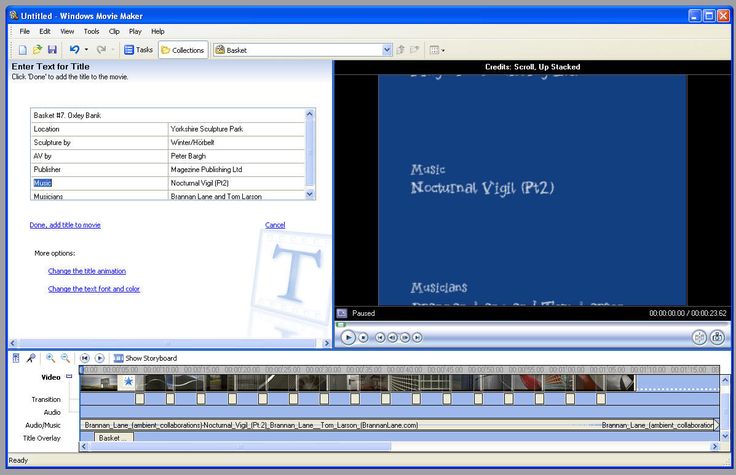The height and width of the screenshot is (475, 736).
Task: Toggle the Collections pane button
Action: click(x=183, y=50)
